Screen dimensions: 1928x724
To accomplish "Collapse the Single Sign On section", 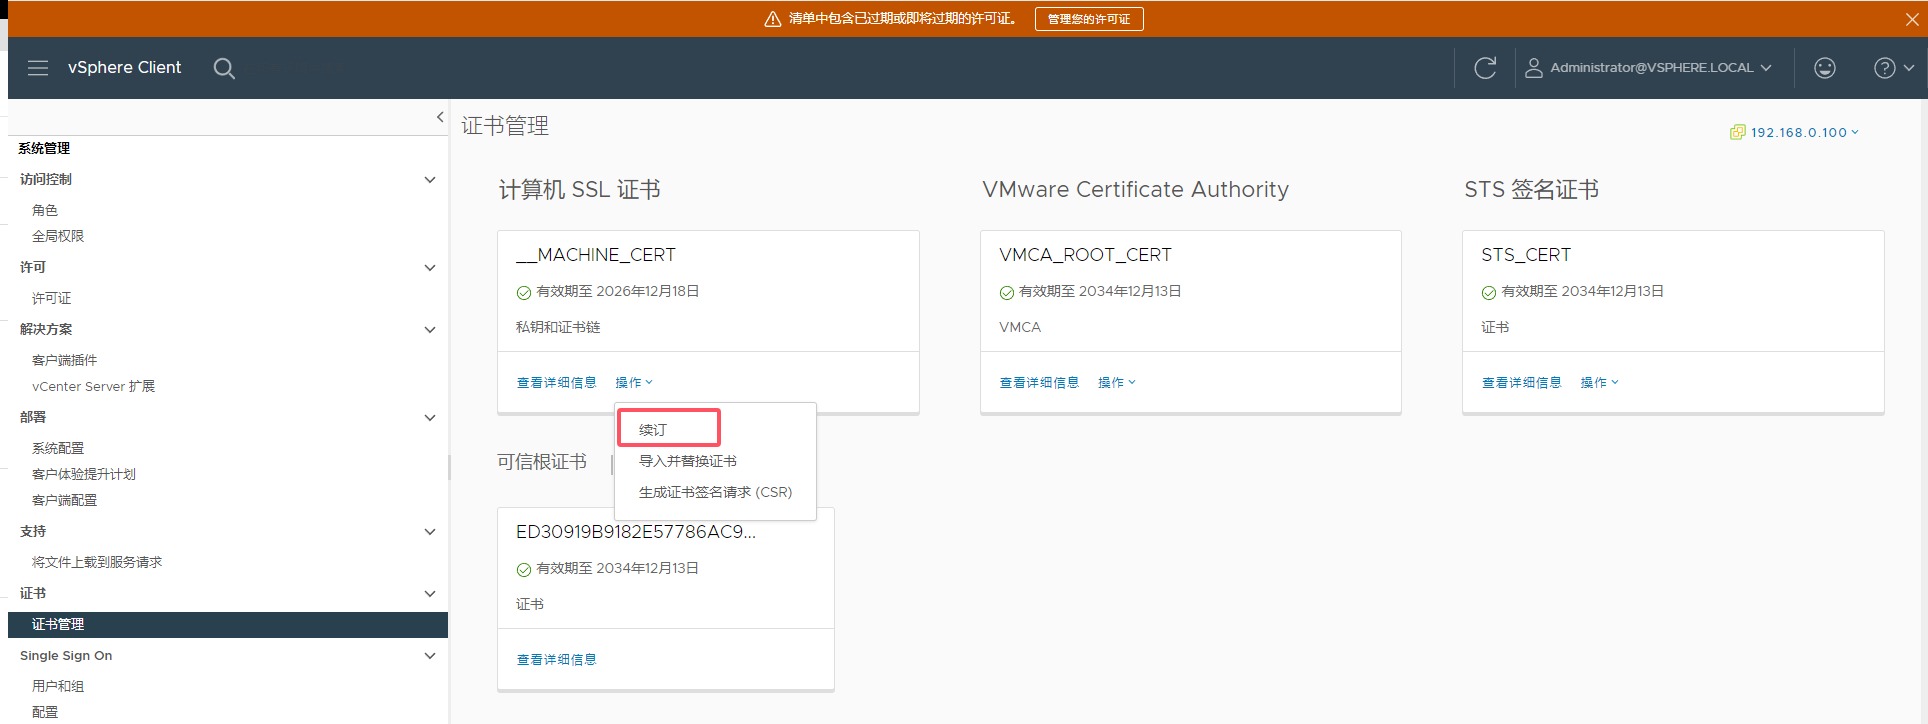I will tap(430, 656).
